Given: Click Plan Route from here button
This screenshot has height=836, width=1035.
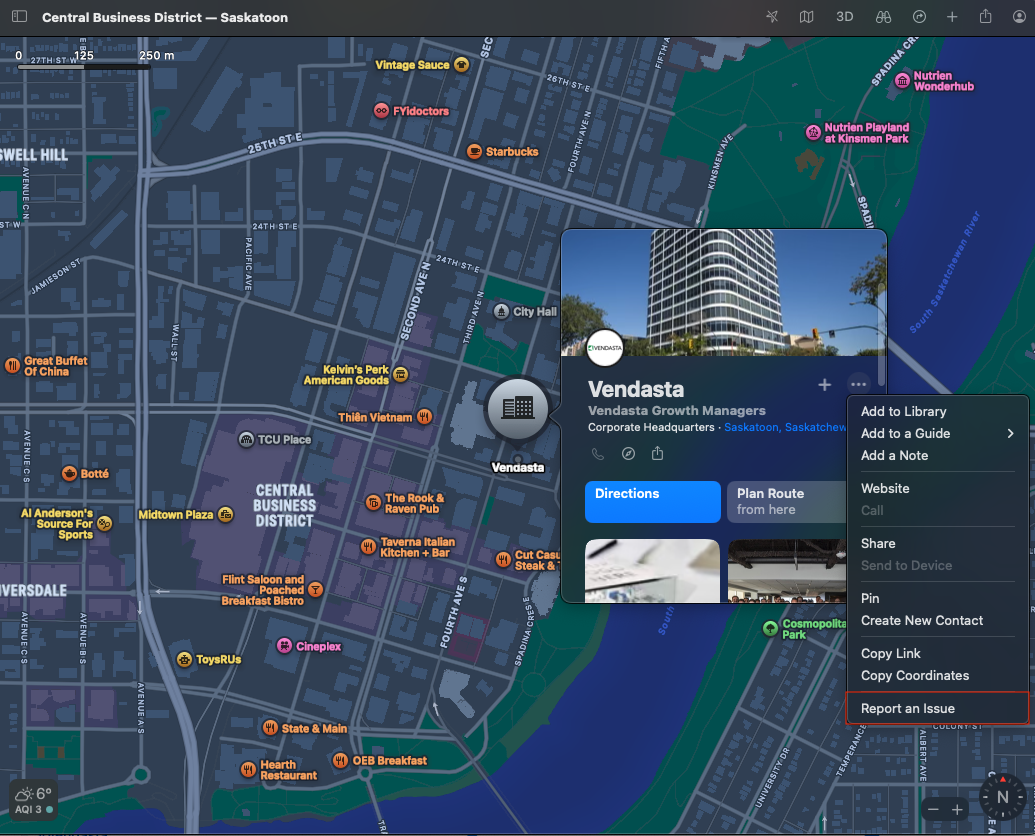Looking at the screenshot, I should 787,501.
